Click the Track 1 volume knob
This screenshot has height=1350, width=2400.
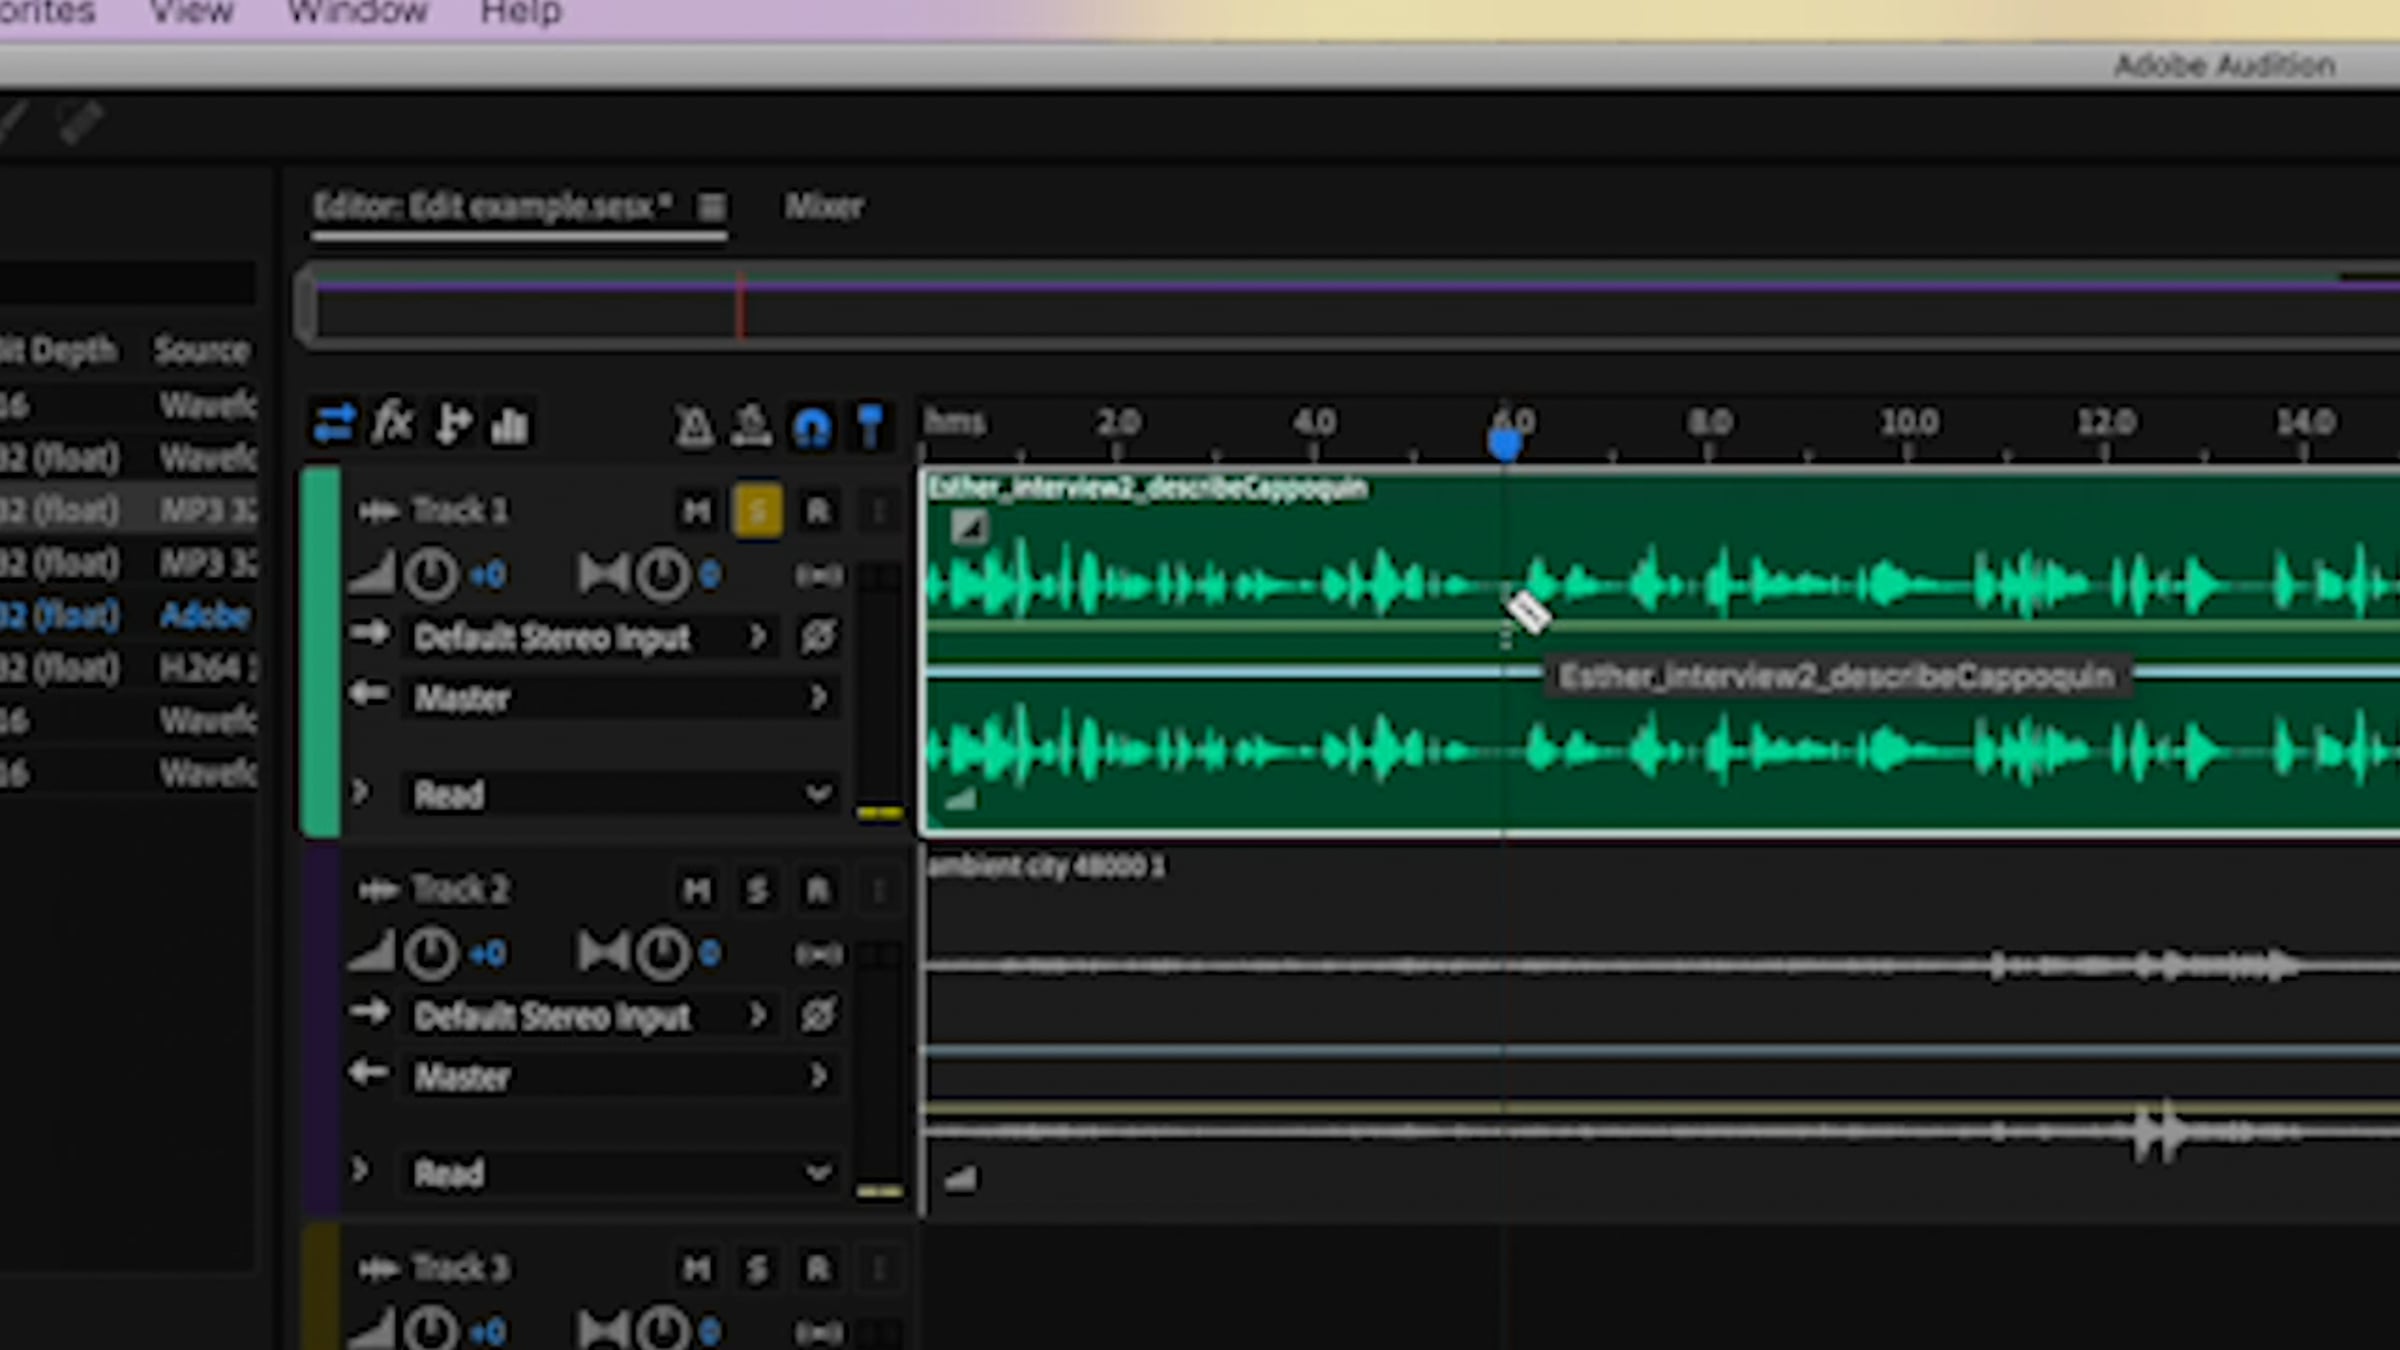[431, 575]
